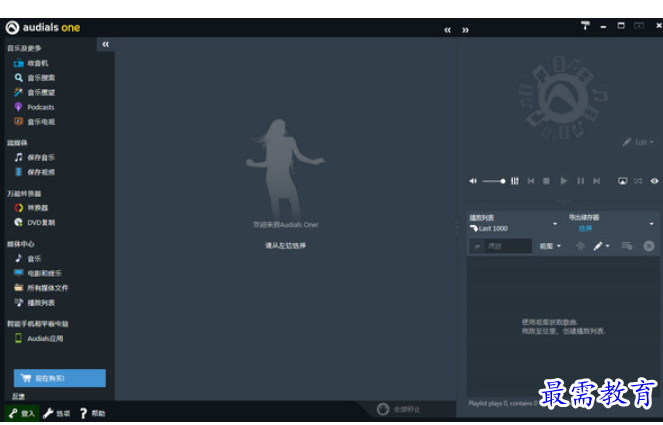
Task: Click the playlist list-settings icon
Action: [626, 246]
